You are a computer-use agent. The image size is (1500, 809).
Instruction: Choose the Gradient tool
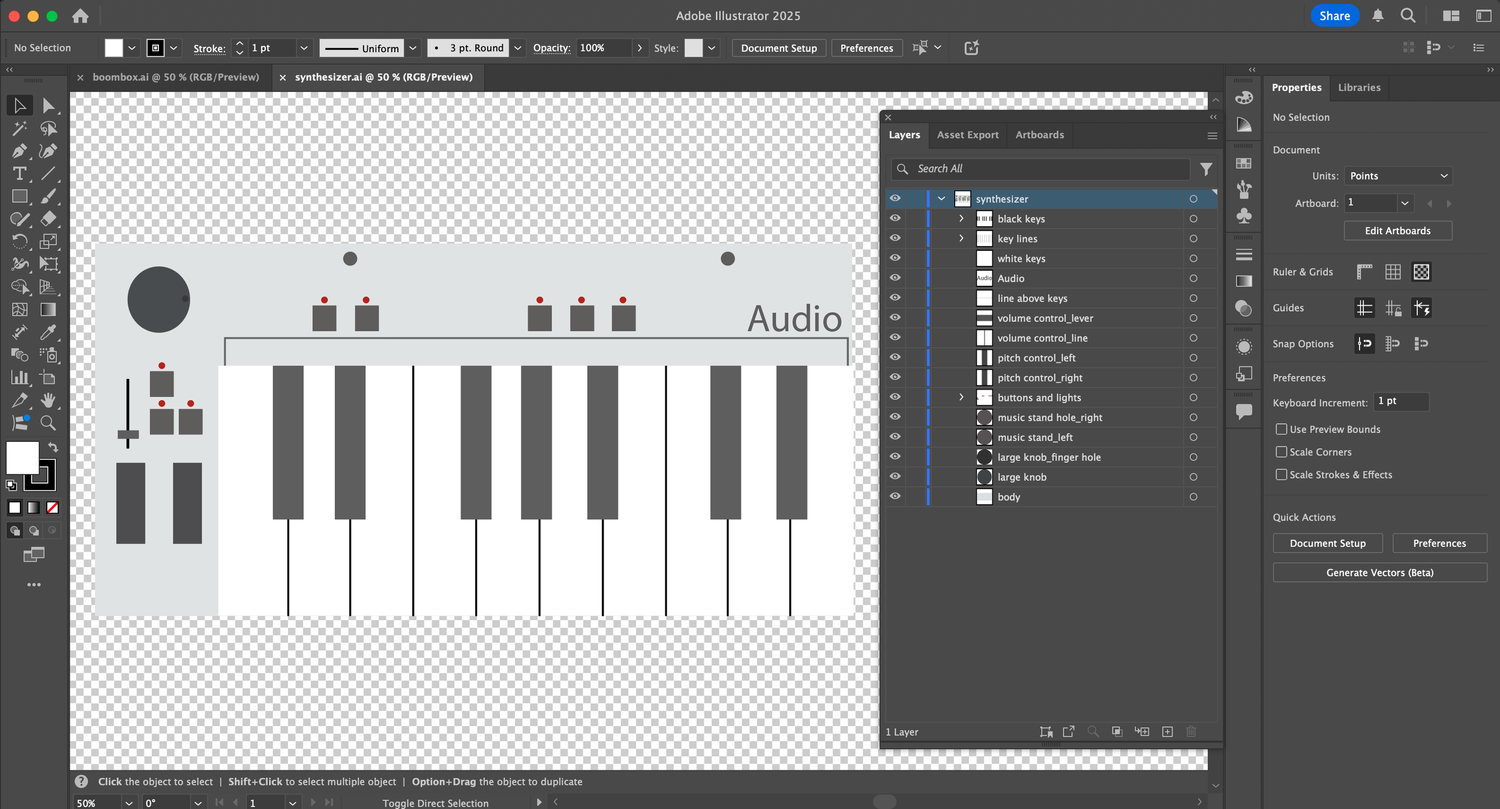48,309
